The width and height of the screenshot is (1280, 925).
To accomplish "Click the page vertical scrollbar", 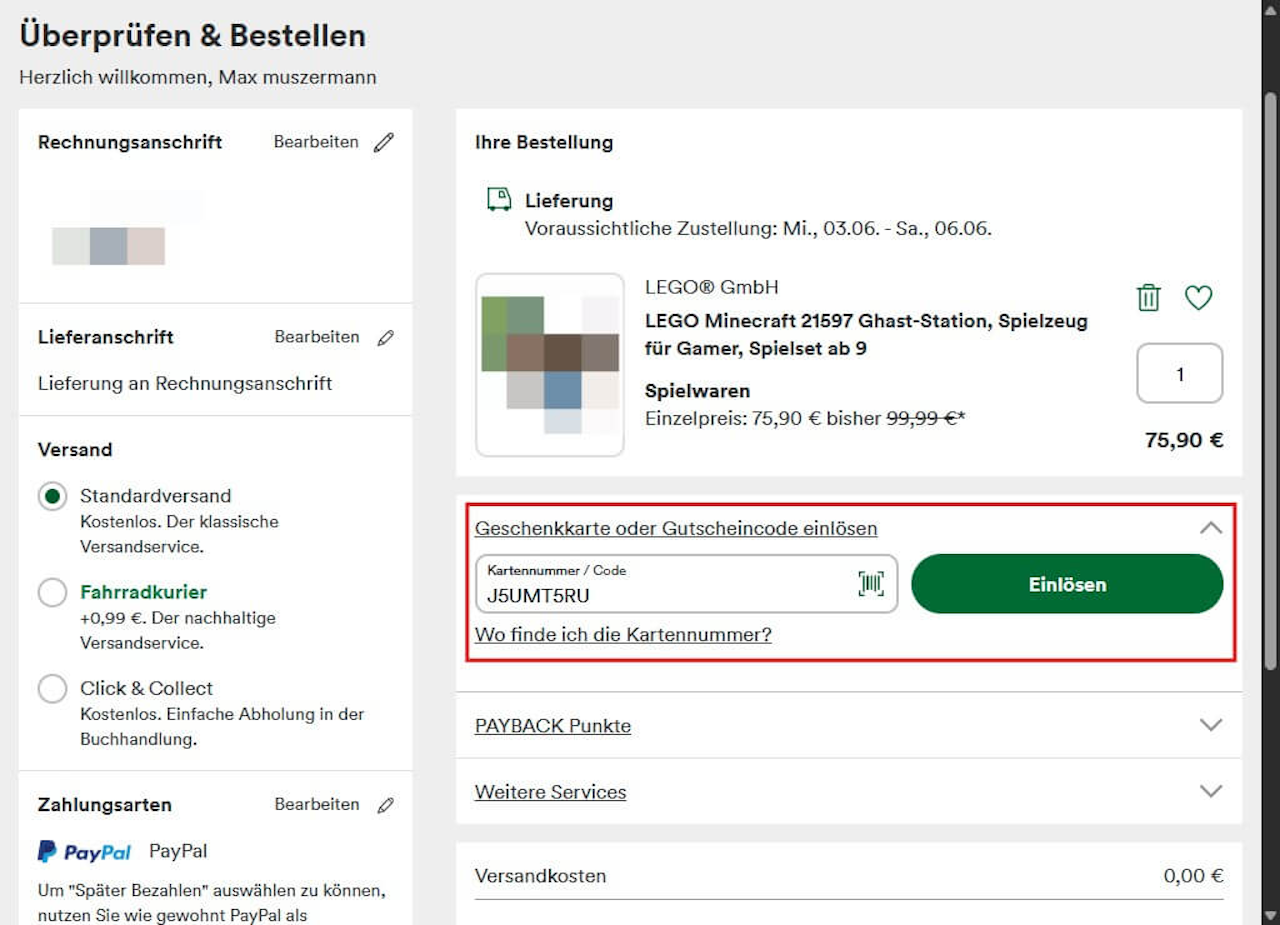I will click(x=1271, y=380).
